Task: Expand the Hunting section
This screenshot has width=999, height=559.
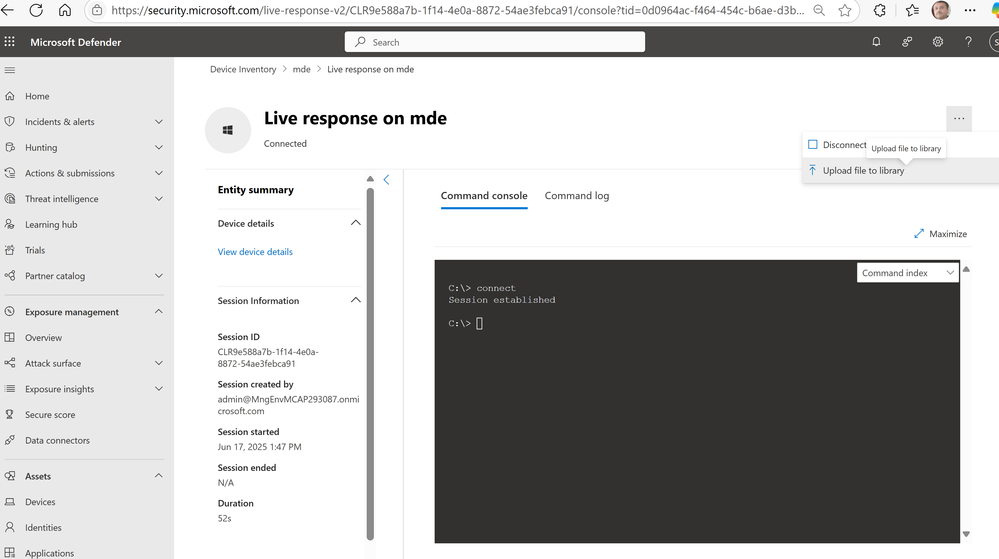Action: click(159, 147)
